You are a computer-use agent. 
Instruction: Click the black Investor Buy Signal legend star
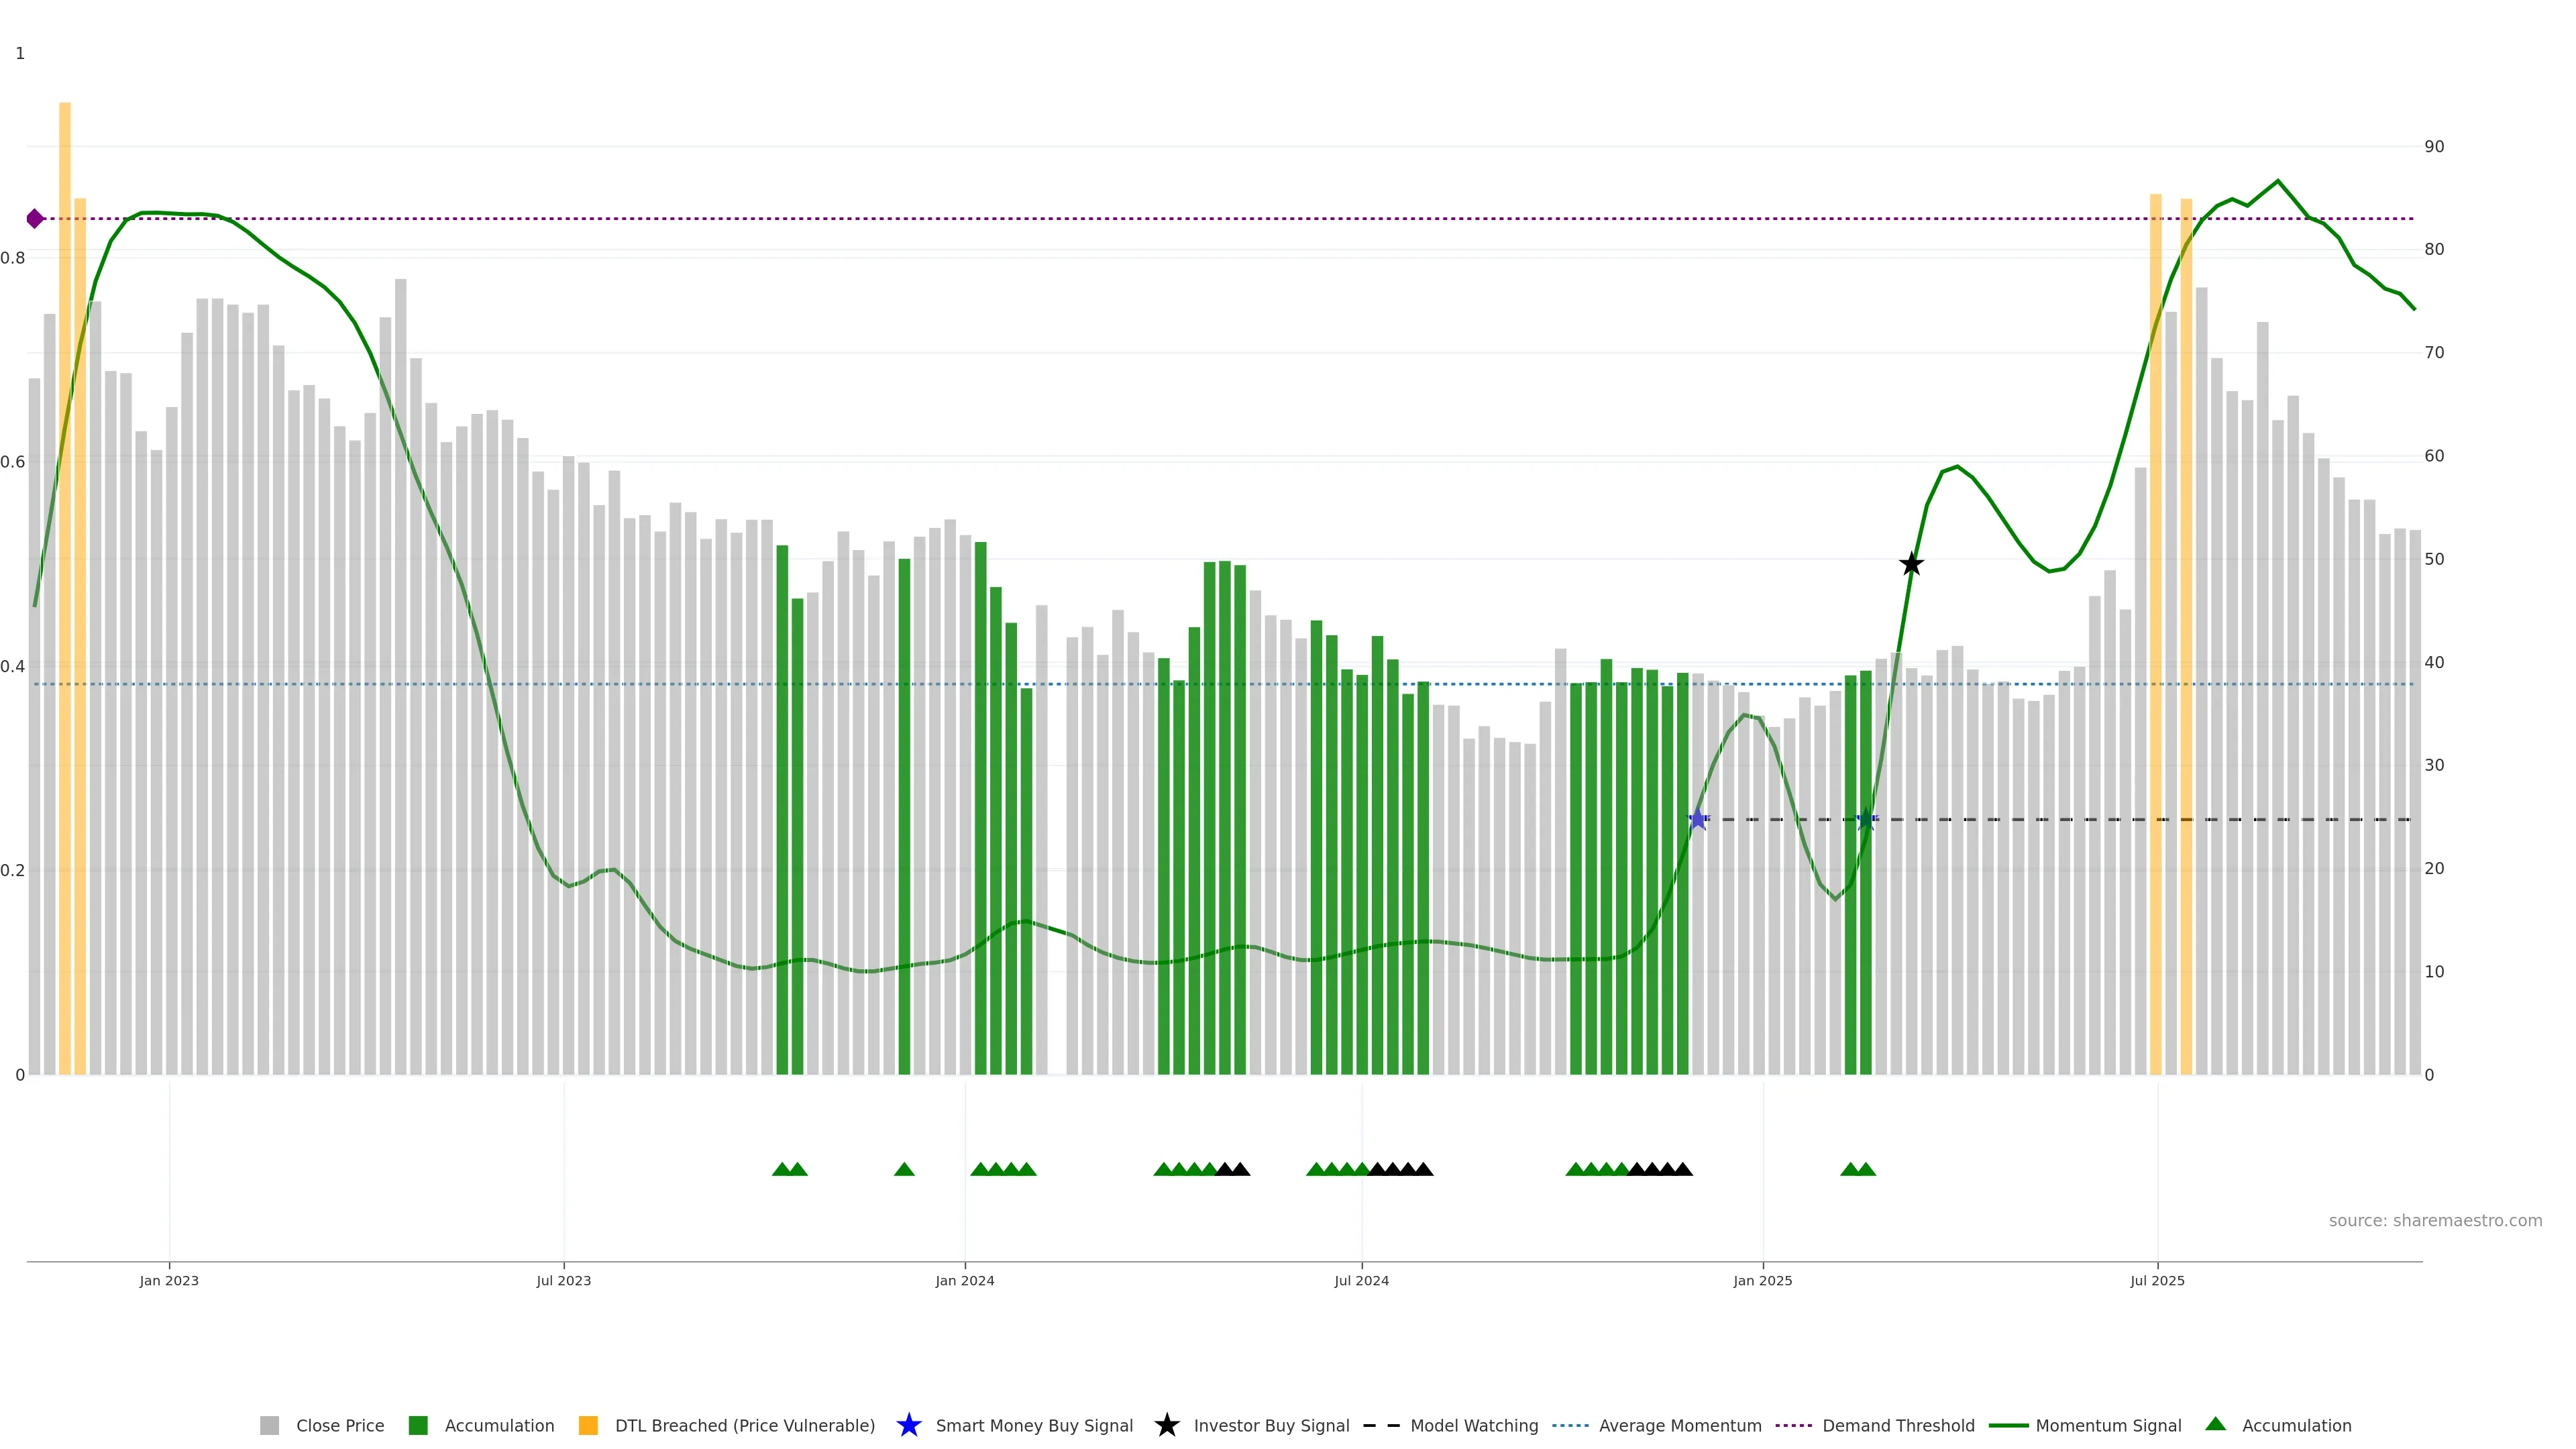tap(1166, 1425)
